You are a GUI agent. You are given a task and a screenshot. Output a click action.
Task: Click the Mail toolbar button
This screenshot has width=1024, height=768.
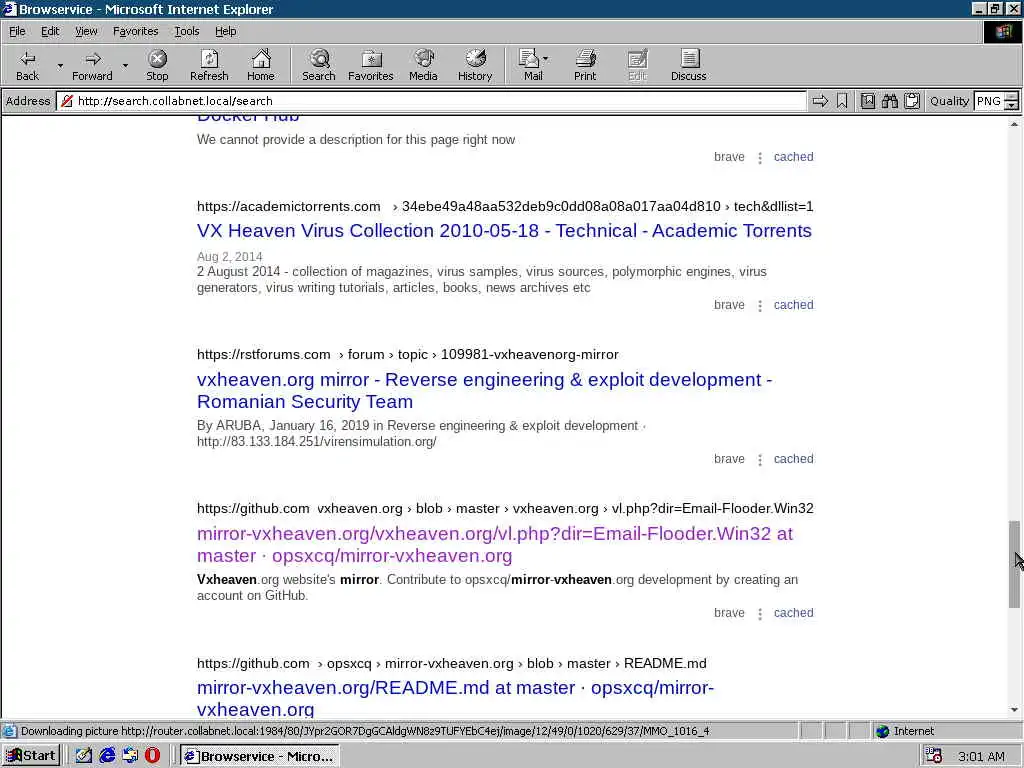[532, 65]
